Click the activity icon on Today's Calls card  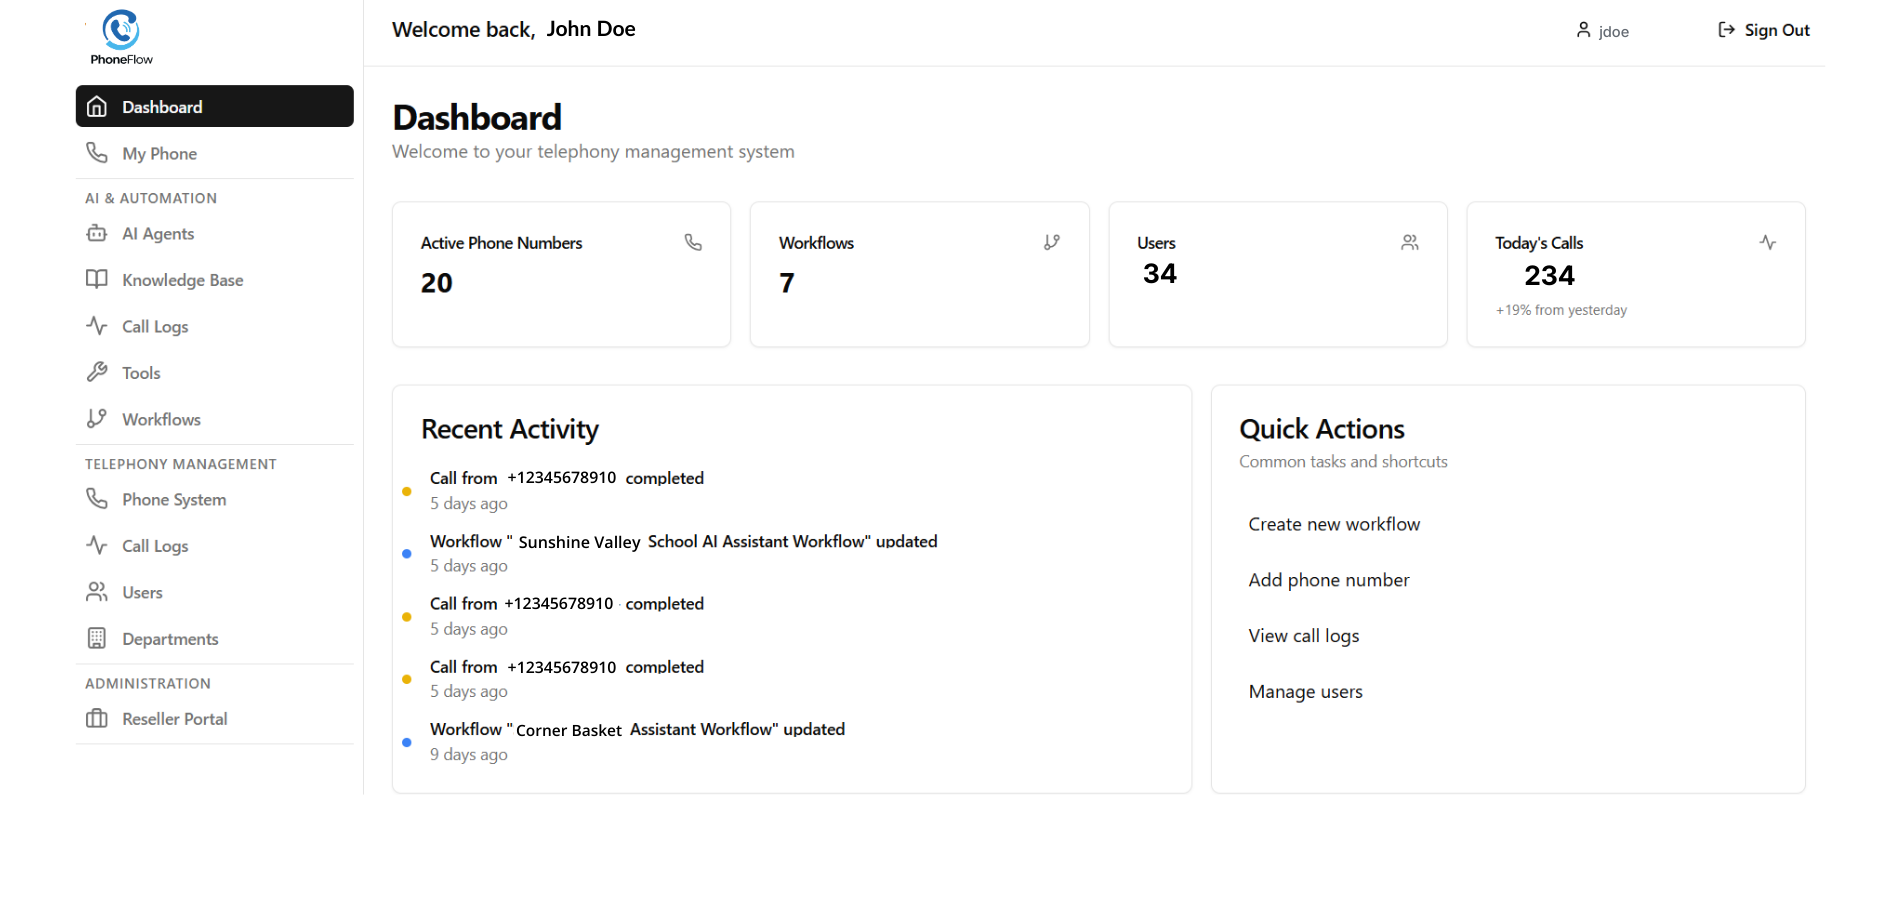point(1768,242)
